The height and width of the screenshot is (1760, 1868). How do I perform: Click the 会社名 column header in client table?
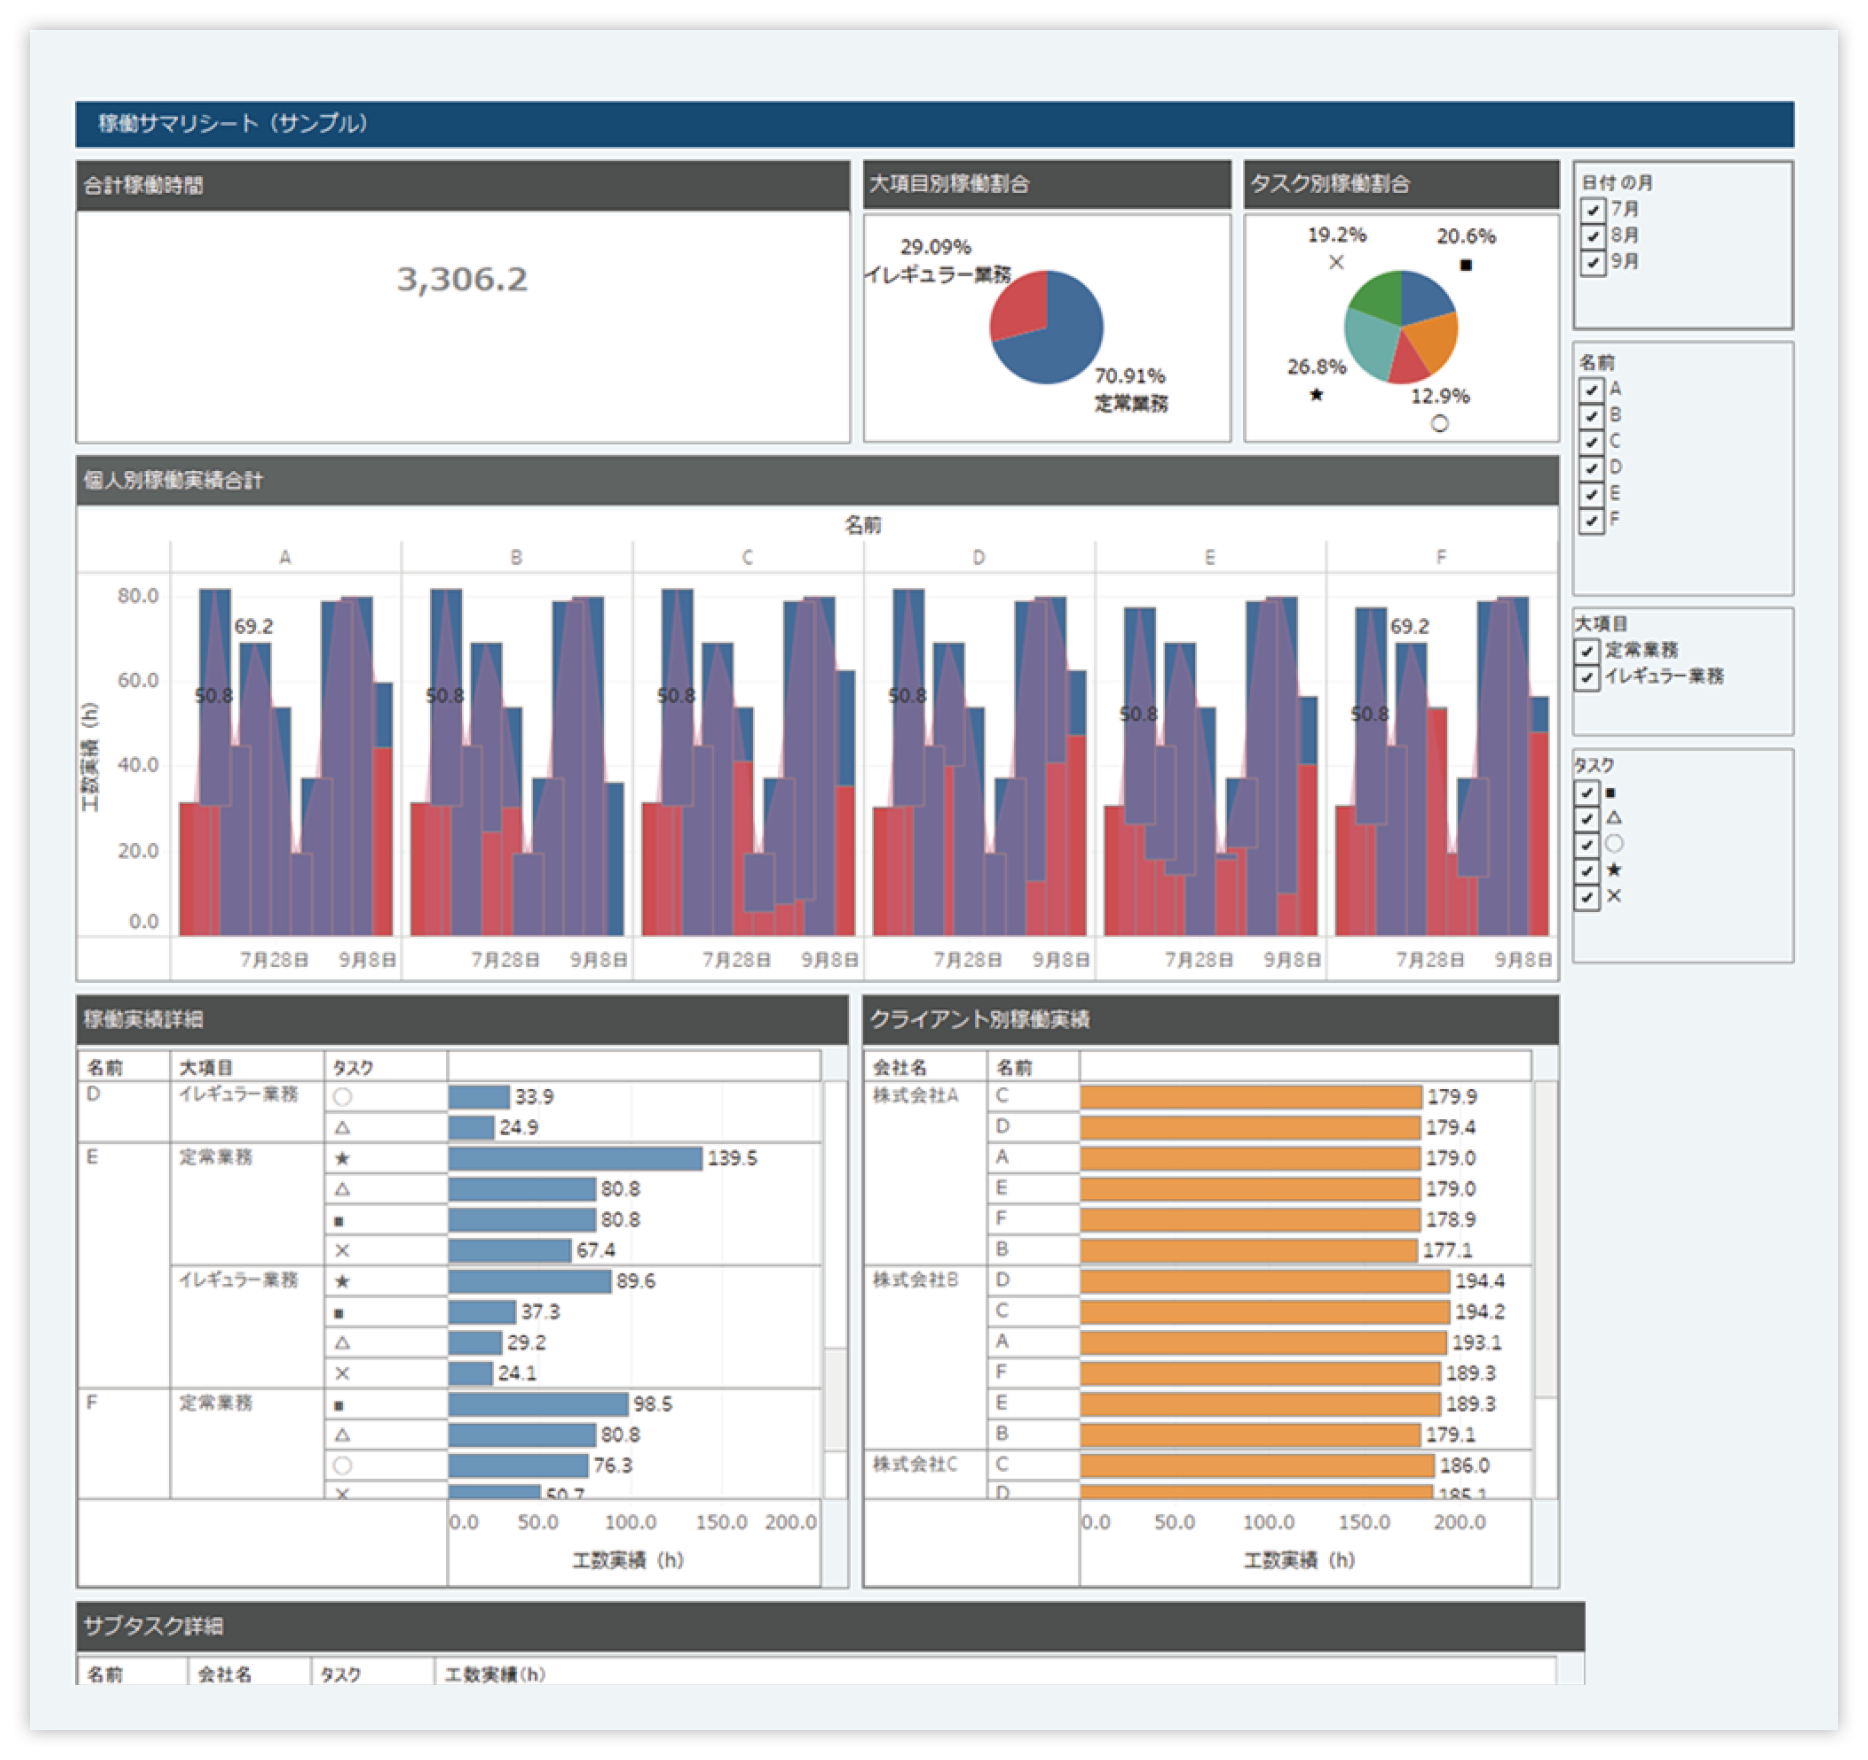point(899,1069)
